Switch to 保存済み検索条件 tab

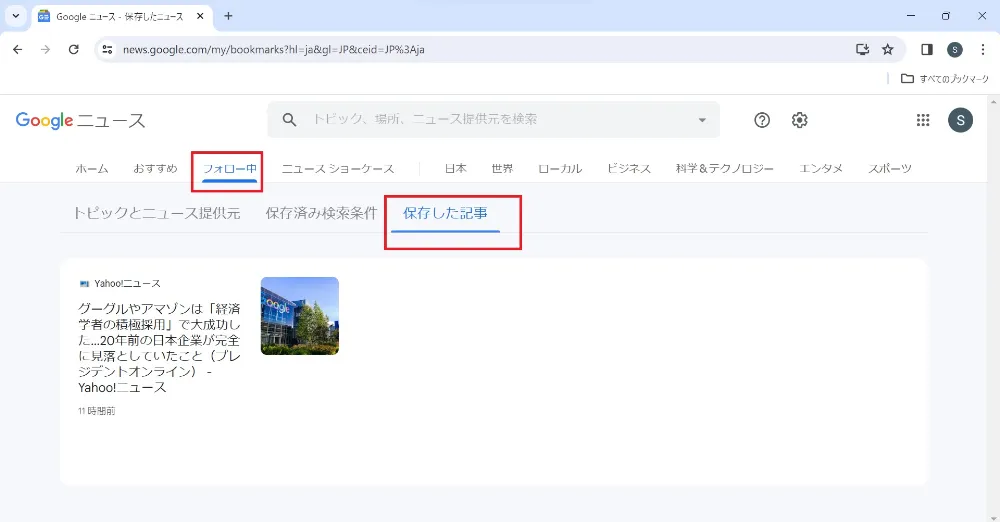click(x=321, y=213)
